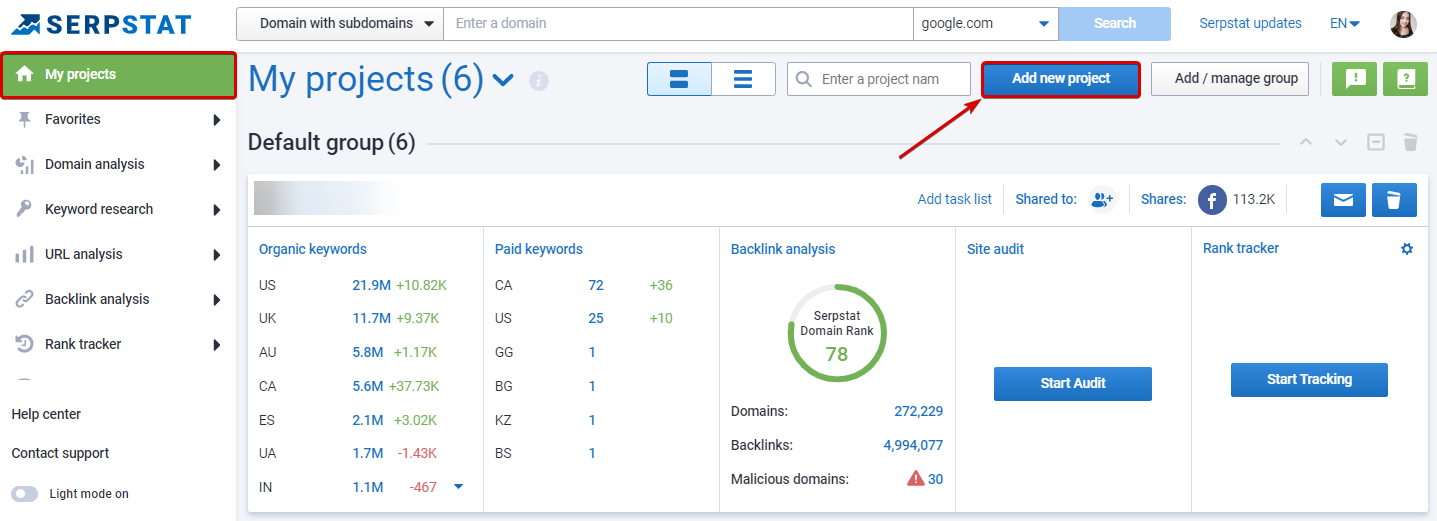
Task: Click AU organic keywords 5.8M value
Action: [x=368, y=352]
